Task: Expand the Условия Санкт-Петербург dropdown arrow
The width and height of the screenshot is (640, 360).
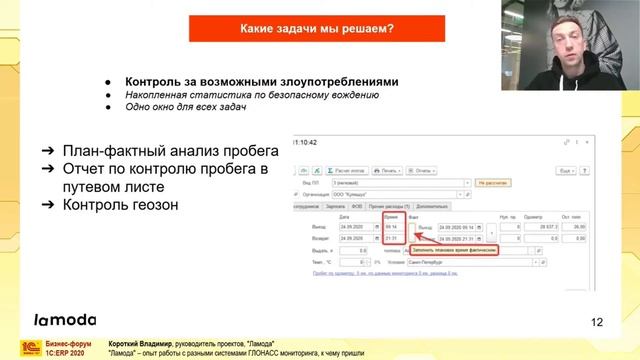Action: (536, 262)
